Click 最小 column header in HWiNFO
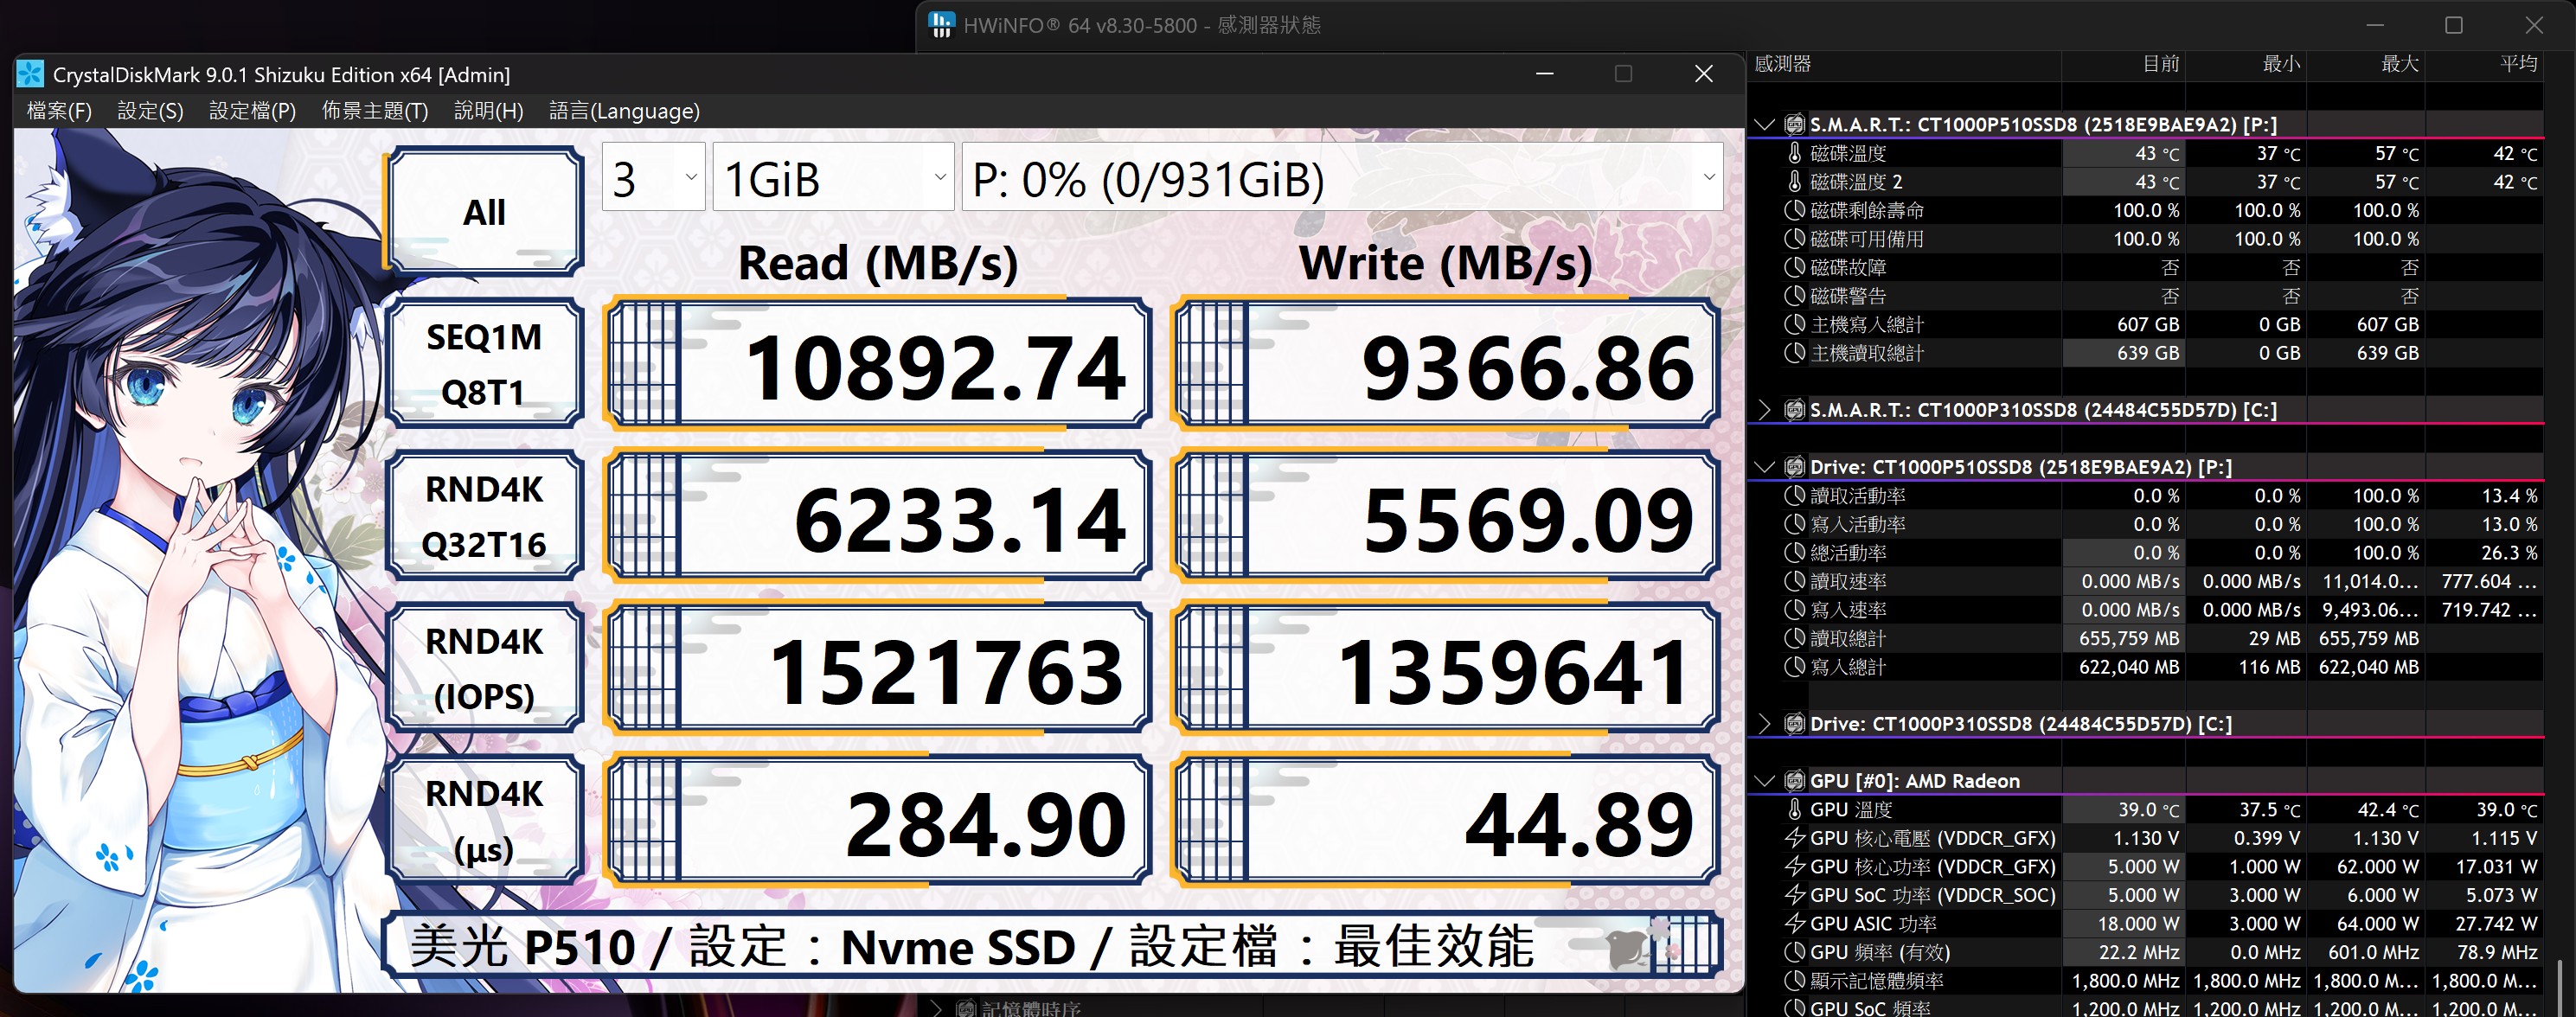The image size is (2576, 1017). click(2280, 64)
